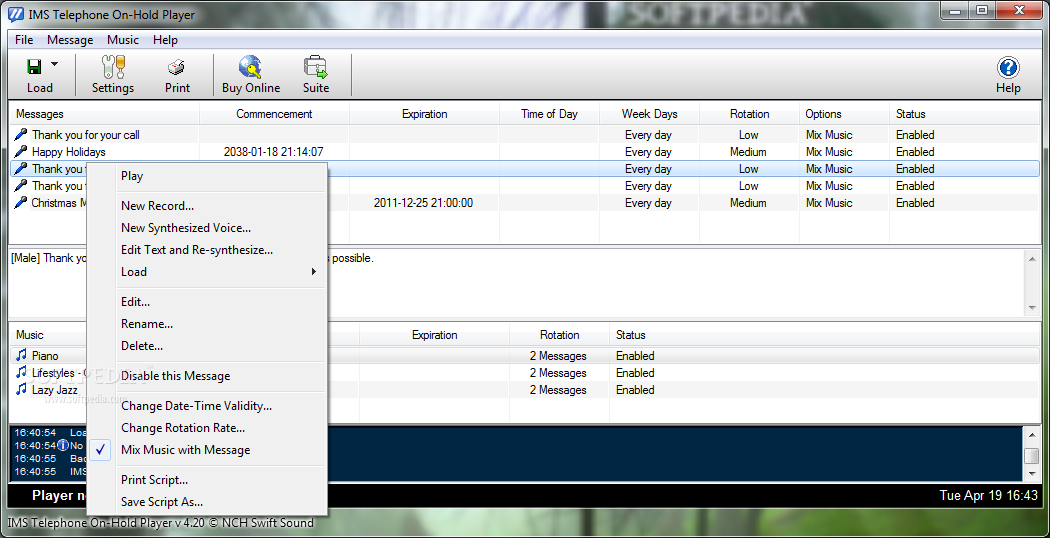The height and width of the screenshot is (538, 1050).
Task: Open Settings from the toolbar
Action: click(x=112, y=74)
